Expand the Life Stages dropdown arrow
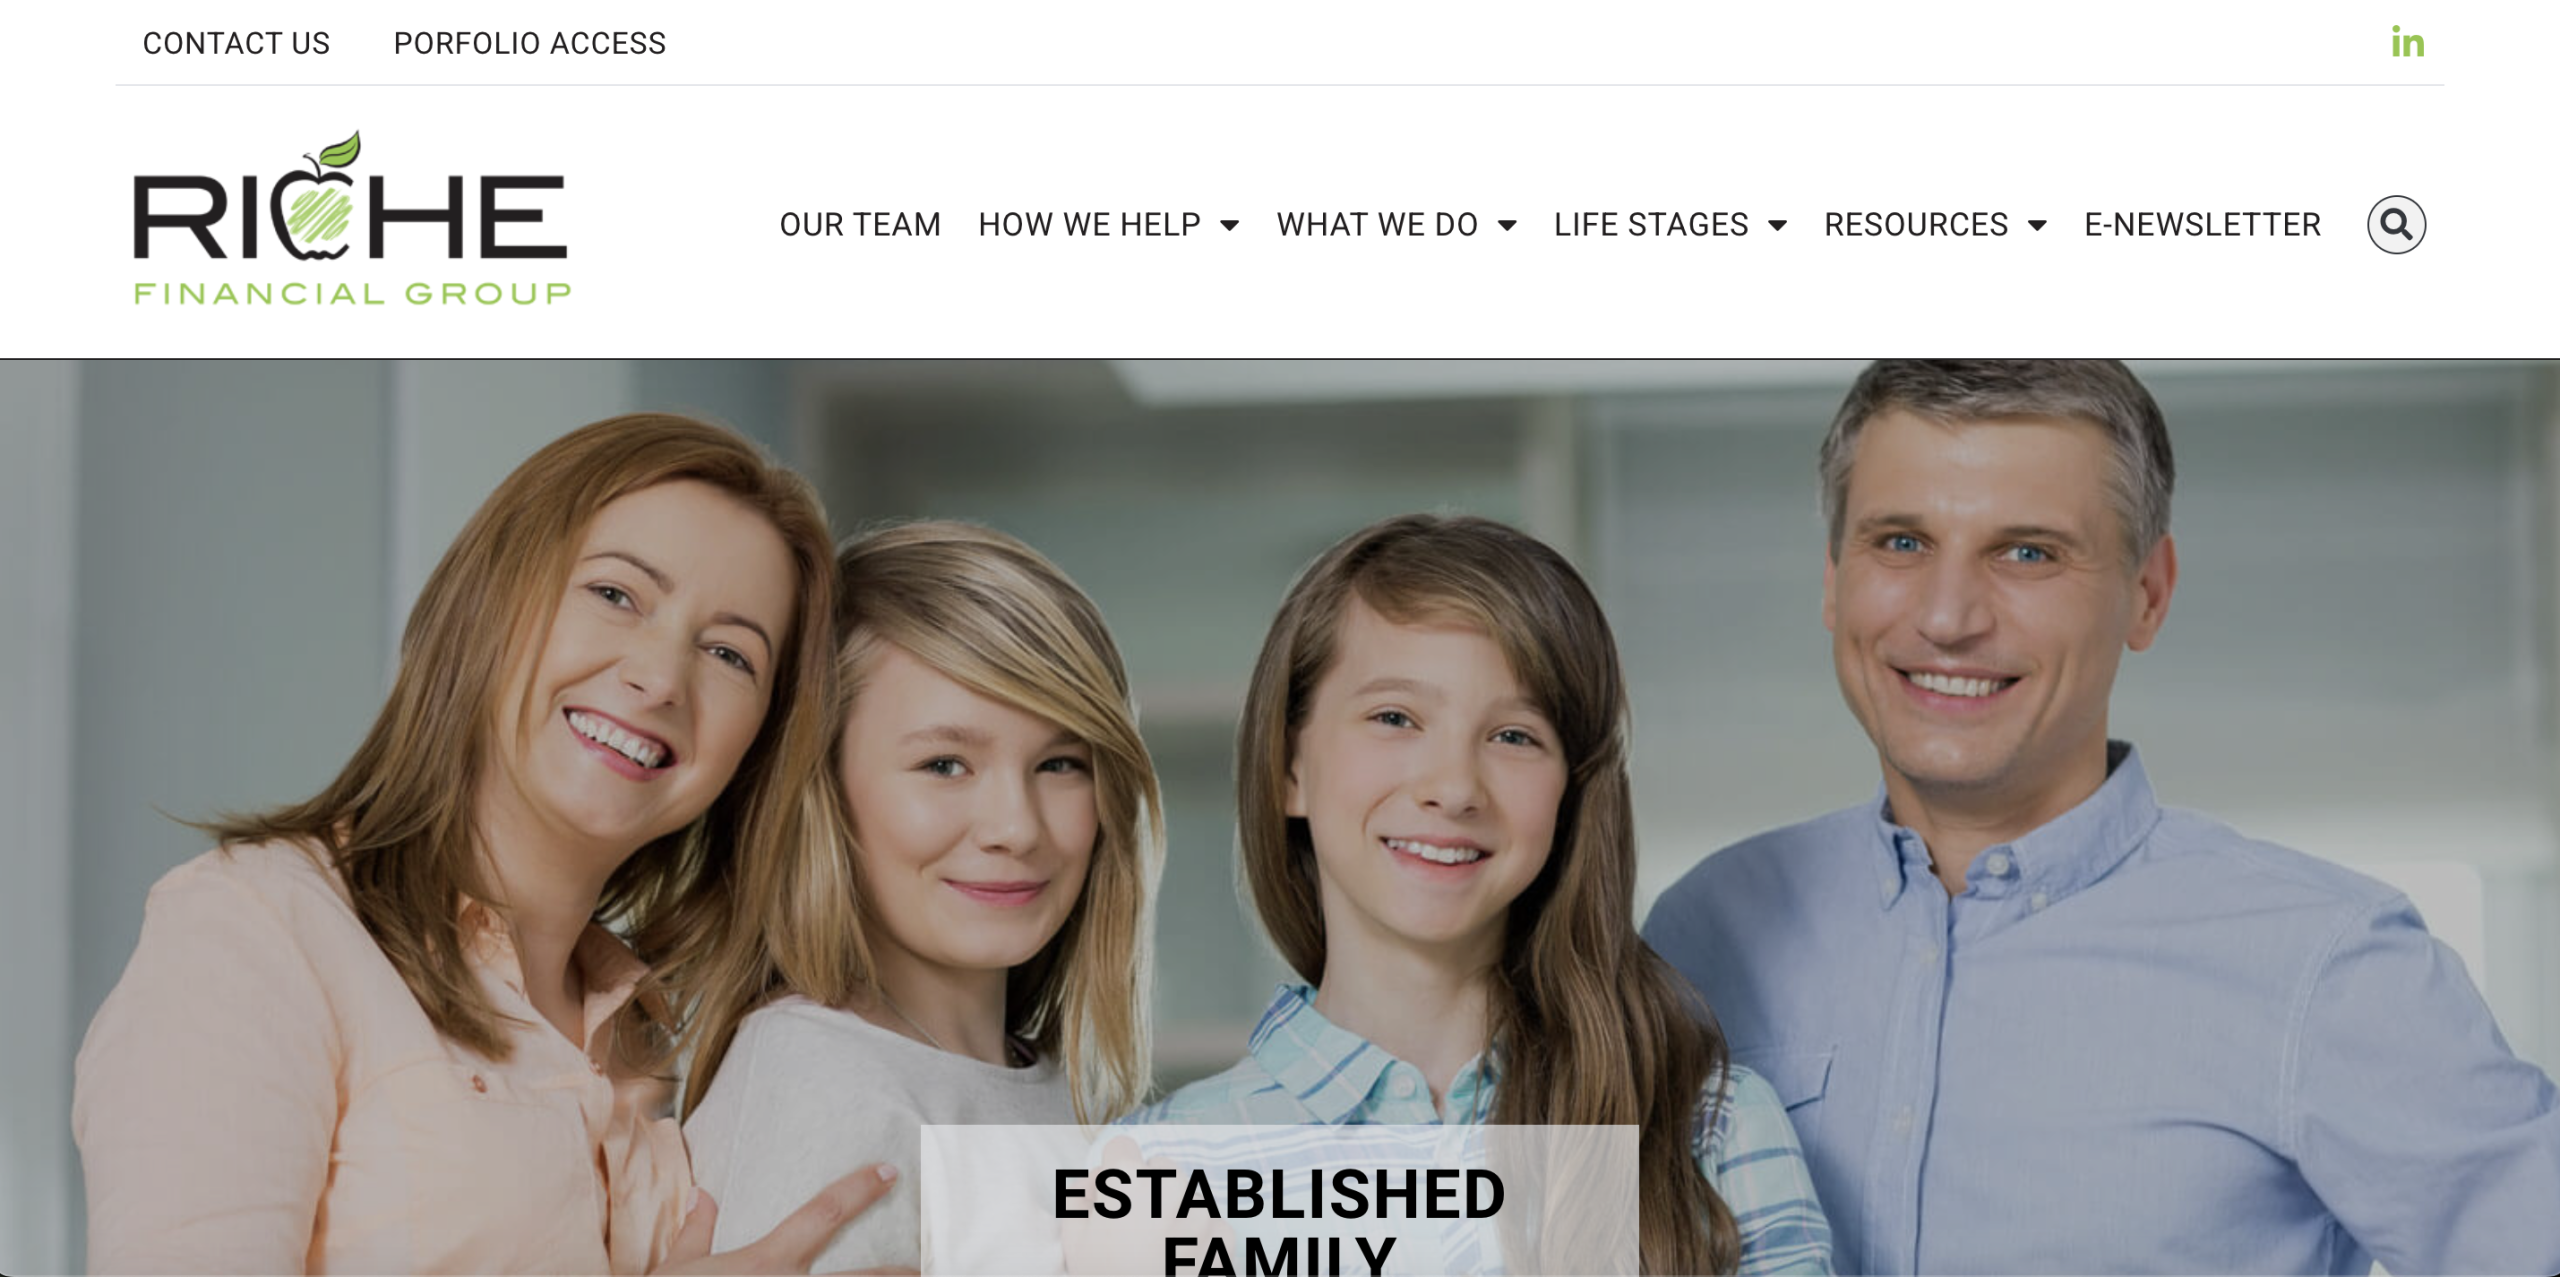This screenshot has height=1277, width=2560. (1777, 226)
